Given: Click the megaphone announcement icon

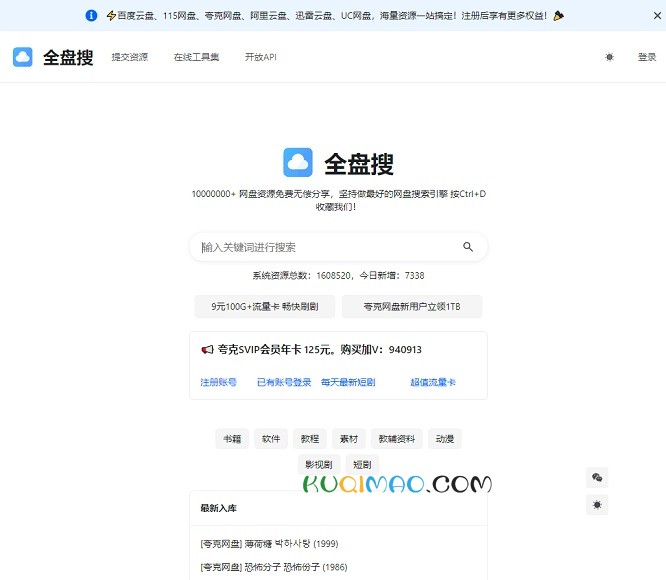Looking at the screenshot, I should (207, 350).
